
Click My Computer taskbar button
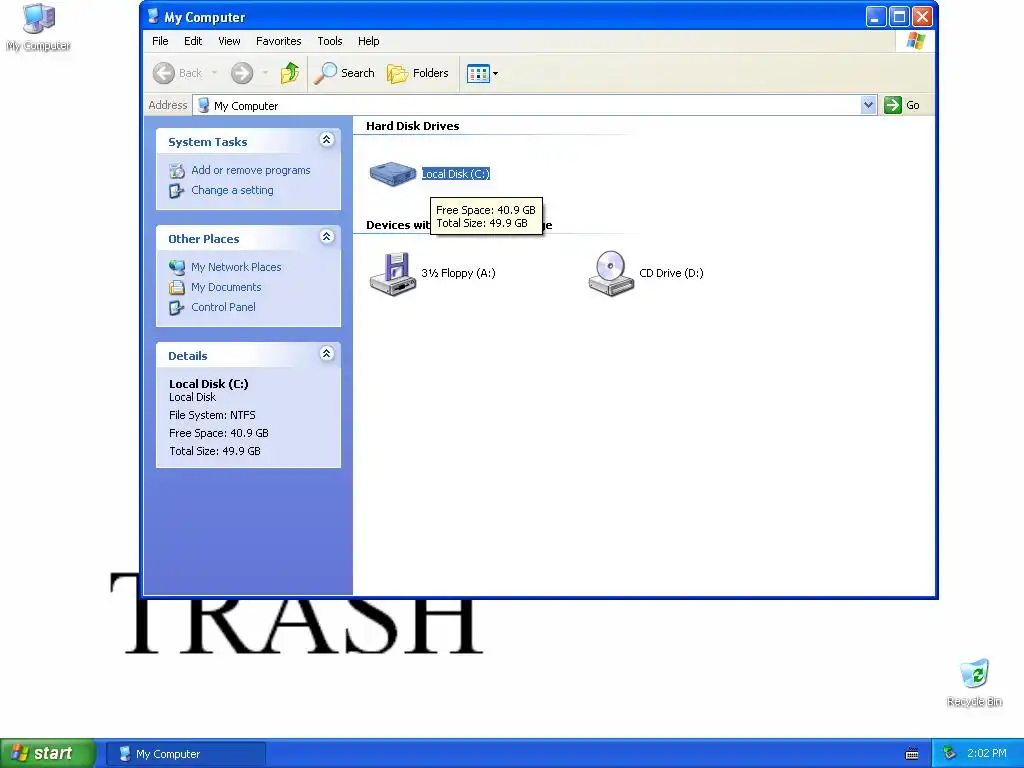tap(186, 754)
